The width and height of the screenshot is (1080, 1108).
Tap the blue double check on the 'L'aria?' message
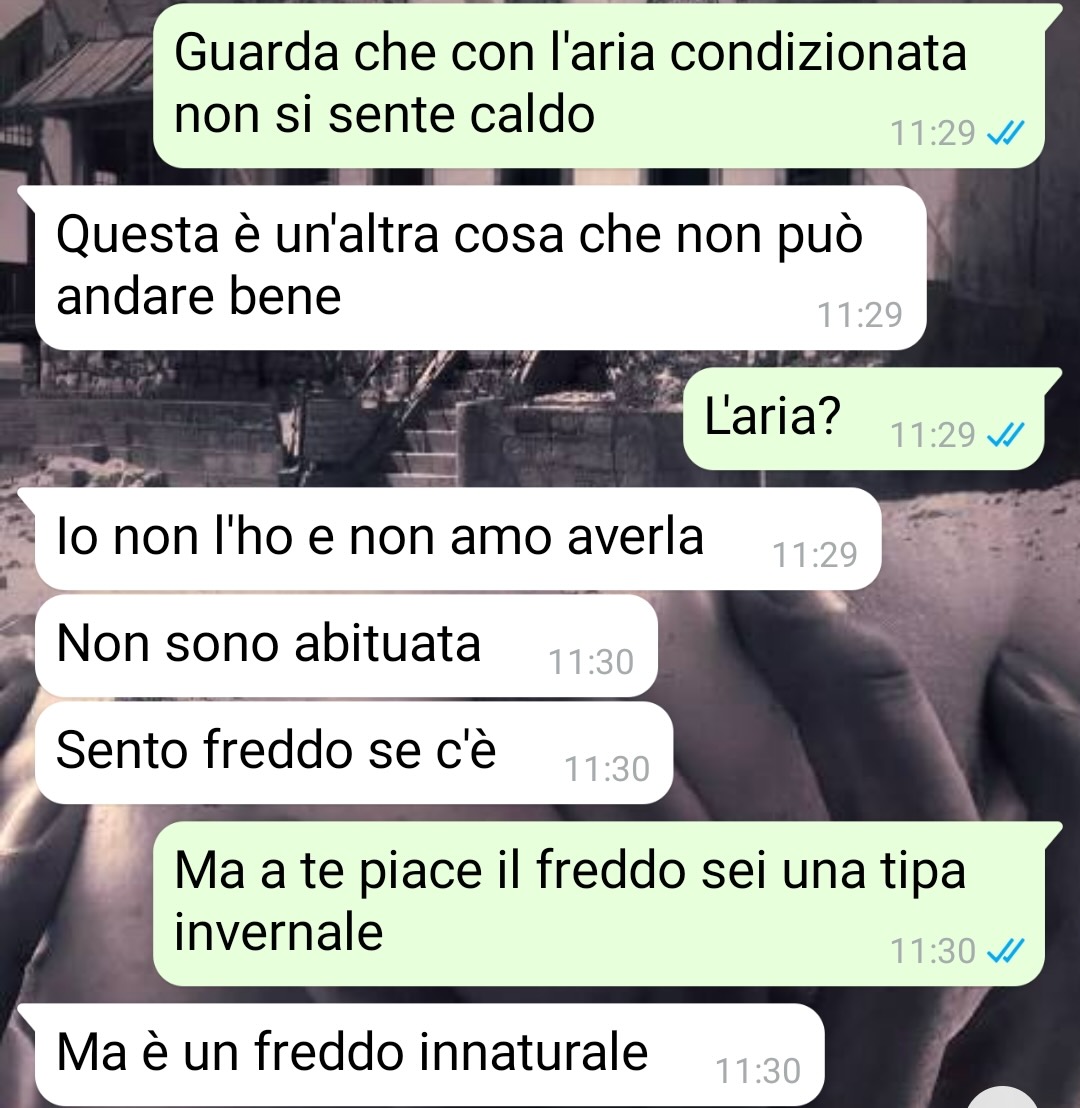[1005, 435]
